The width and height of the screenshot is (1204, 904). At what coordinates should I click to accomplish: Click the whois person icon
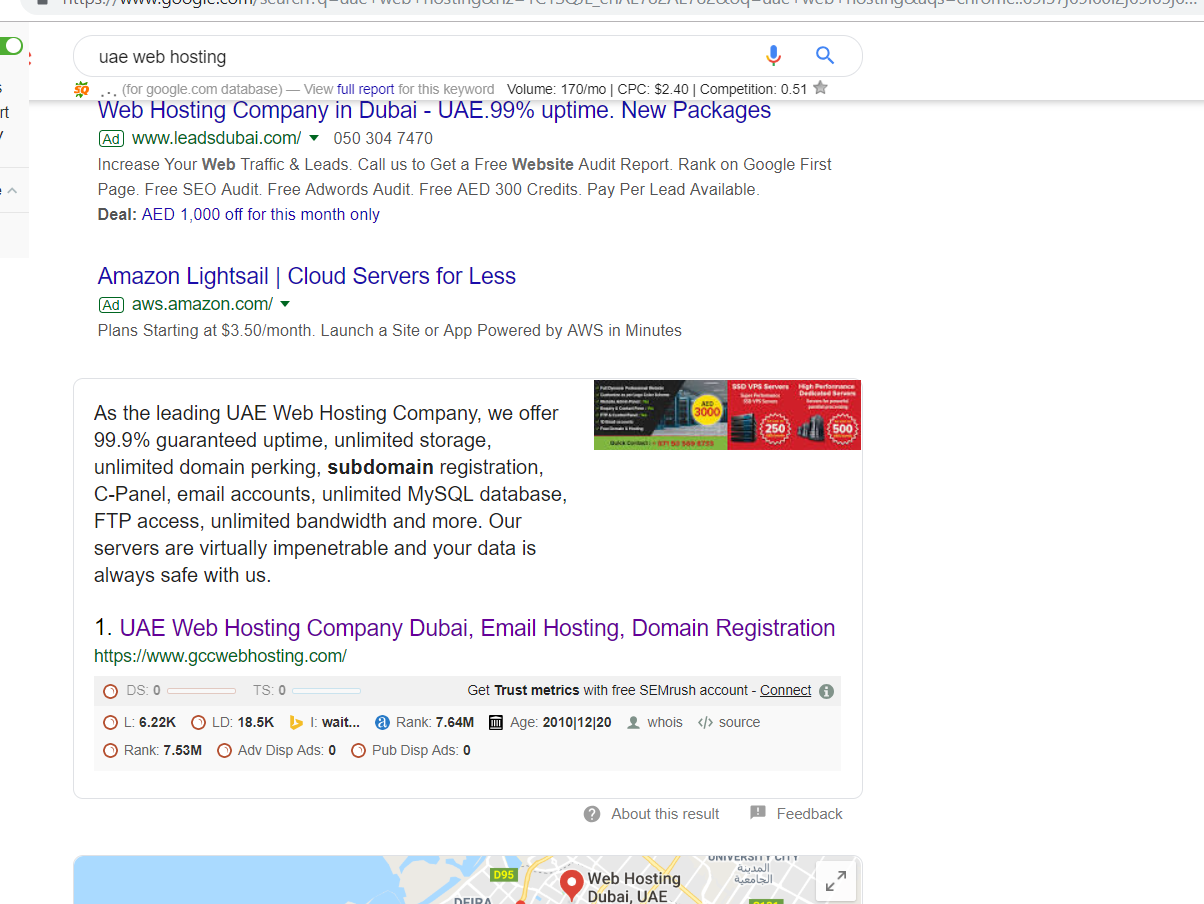point(633,722)
